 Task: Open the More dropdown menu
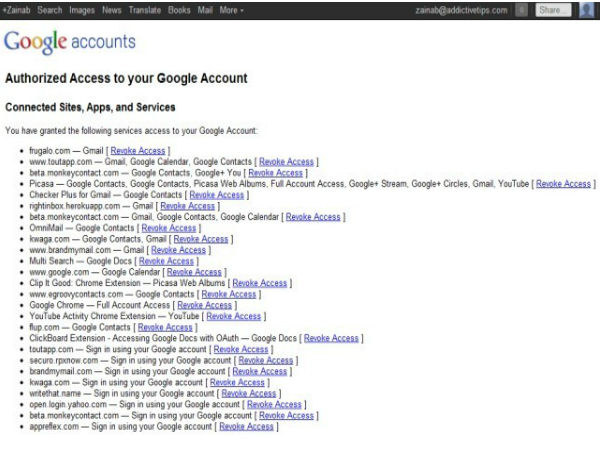(231, 10)
